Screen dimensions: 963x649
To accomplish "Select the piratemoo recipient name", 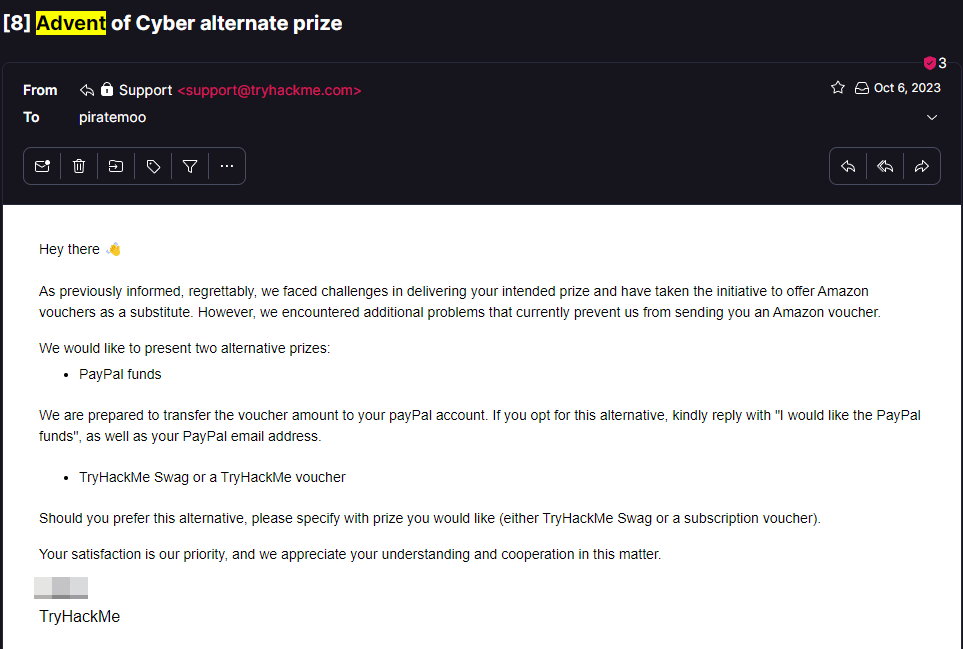I will 112,117.
